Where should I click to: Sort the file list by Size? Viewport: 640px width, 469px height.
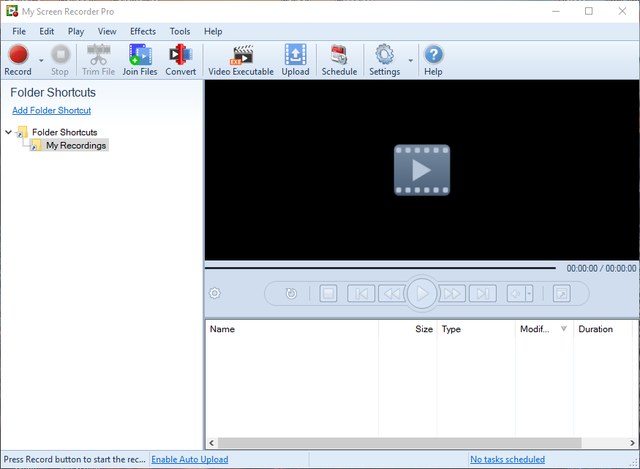coord(407,329)
